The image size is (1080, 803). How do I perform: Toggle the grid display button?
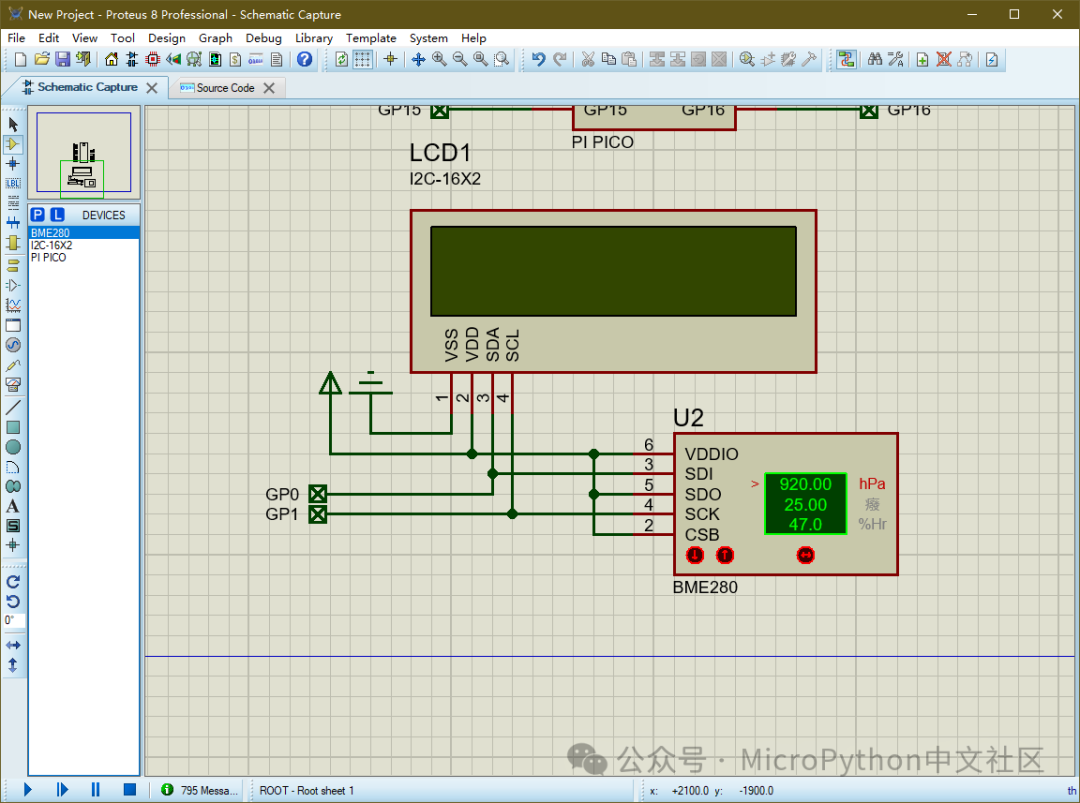362,60
